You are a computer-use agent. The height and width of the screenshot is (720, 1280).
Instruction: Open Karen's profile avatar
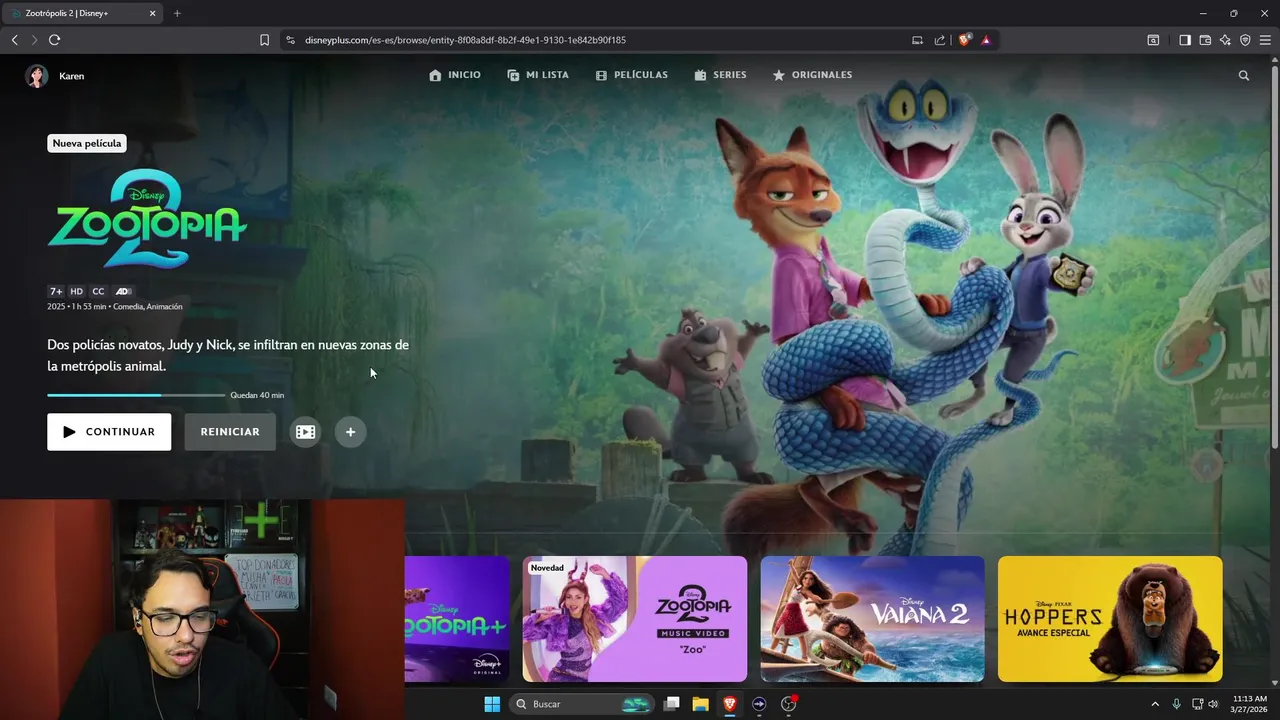(x=37, y=76)
